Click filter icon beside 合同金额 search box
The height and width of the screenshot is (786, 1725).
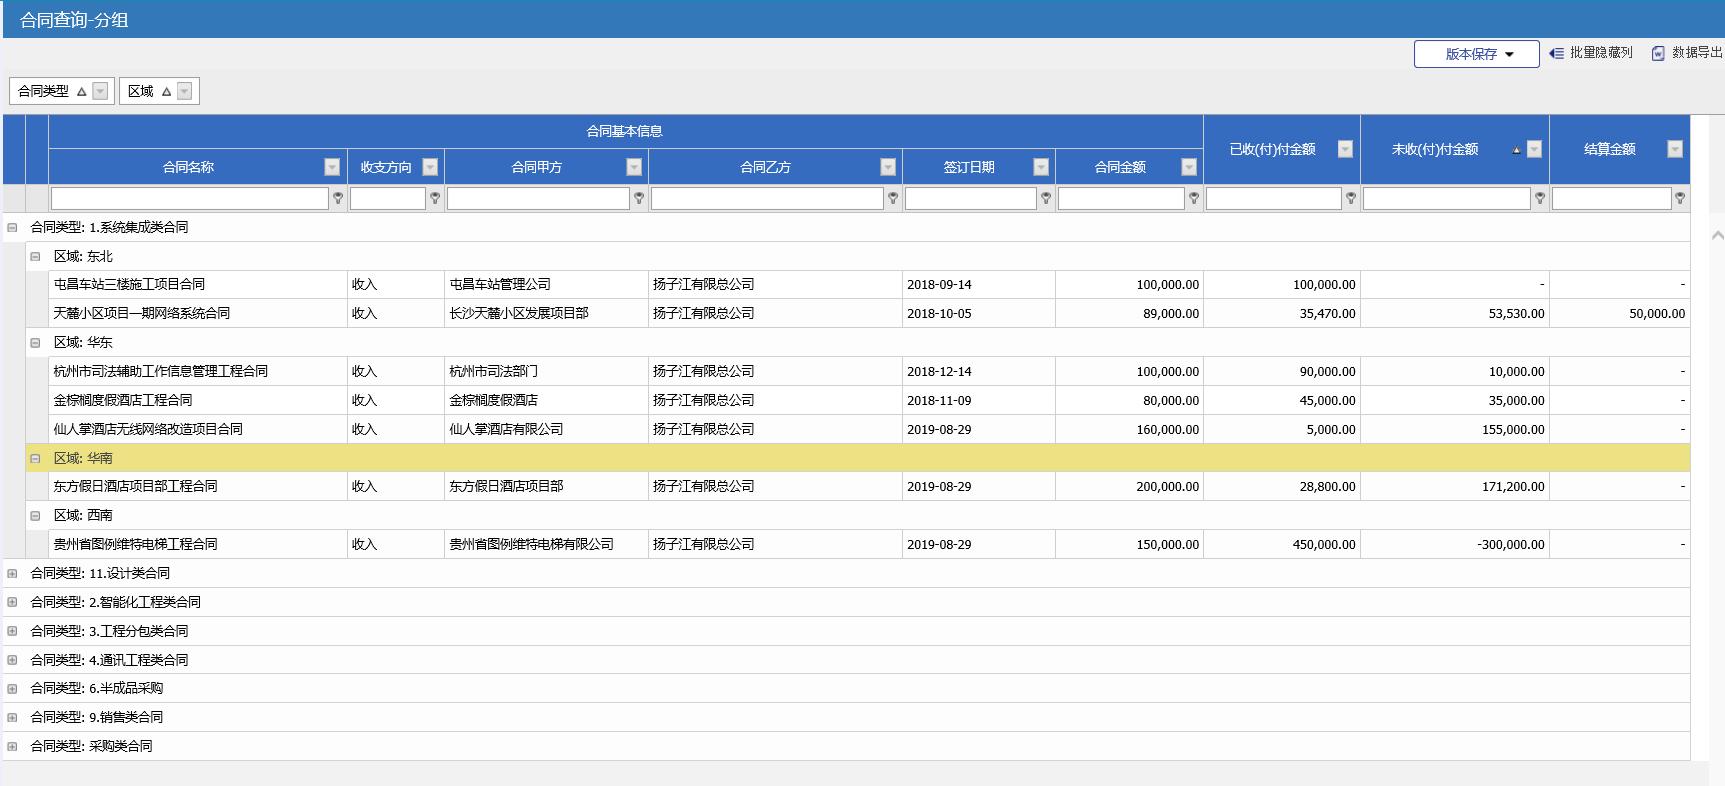coord(1193,199)
